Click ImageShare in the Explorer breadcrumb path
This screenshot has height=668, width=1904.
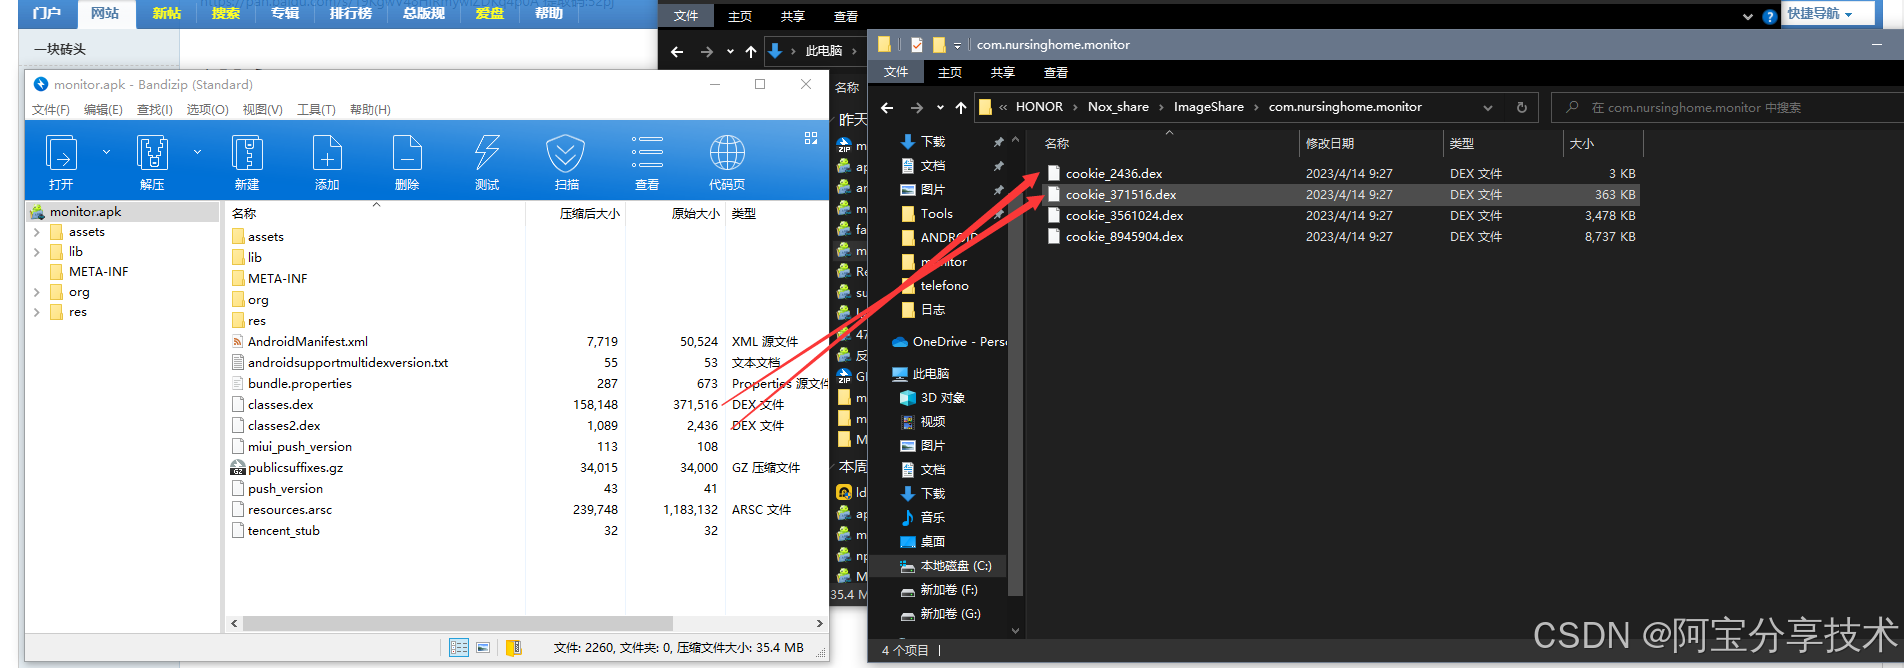point(1209,107)
